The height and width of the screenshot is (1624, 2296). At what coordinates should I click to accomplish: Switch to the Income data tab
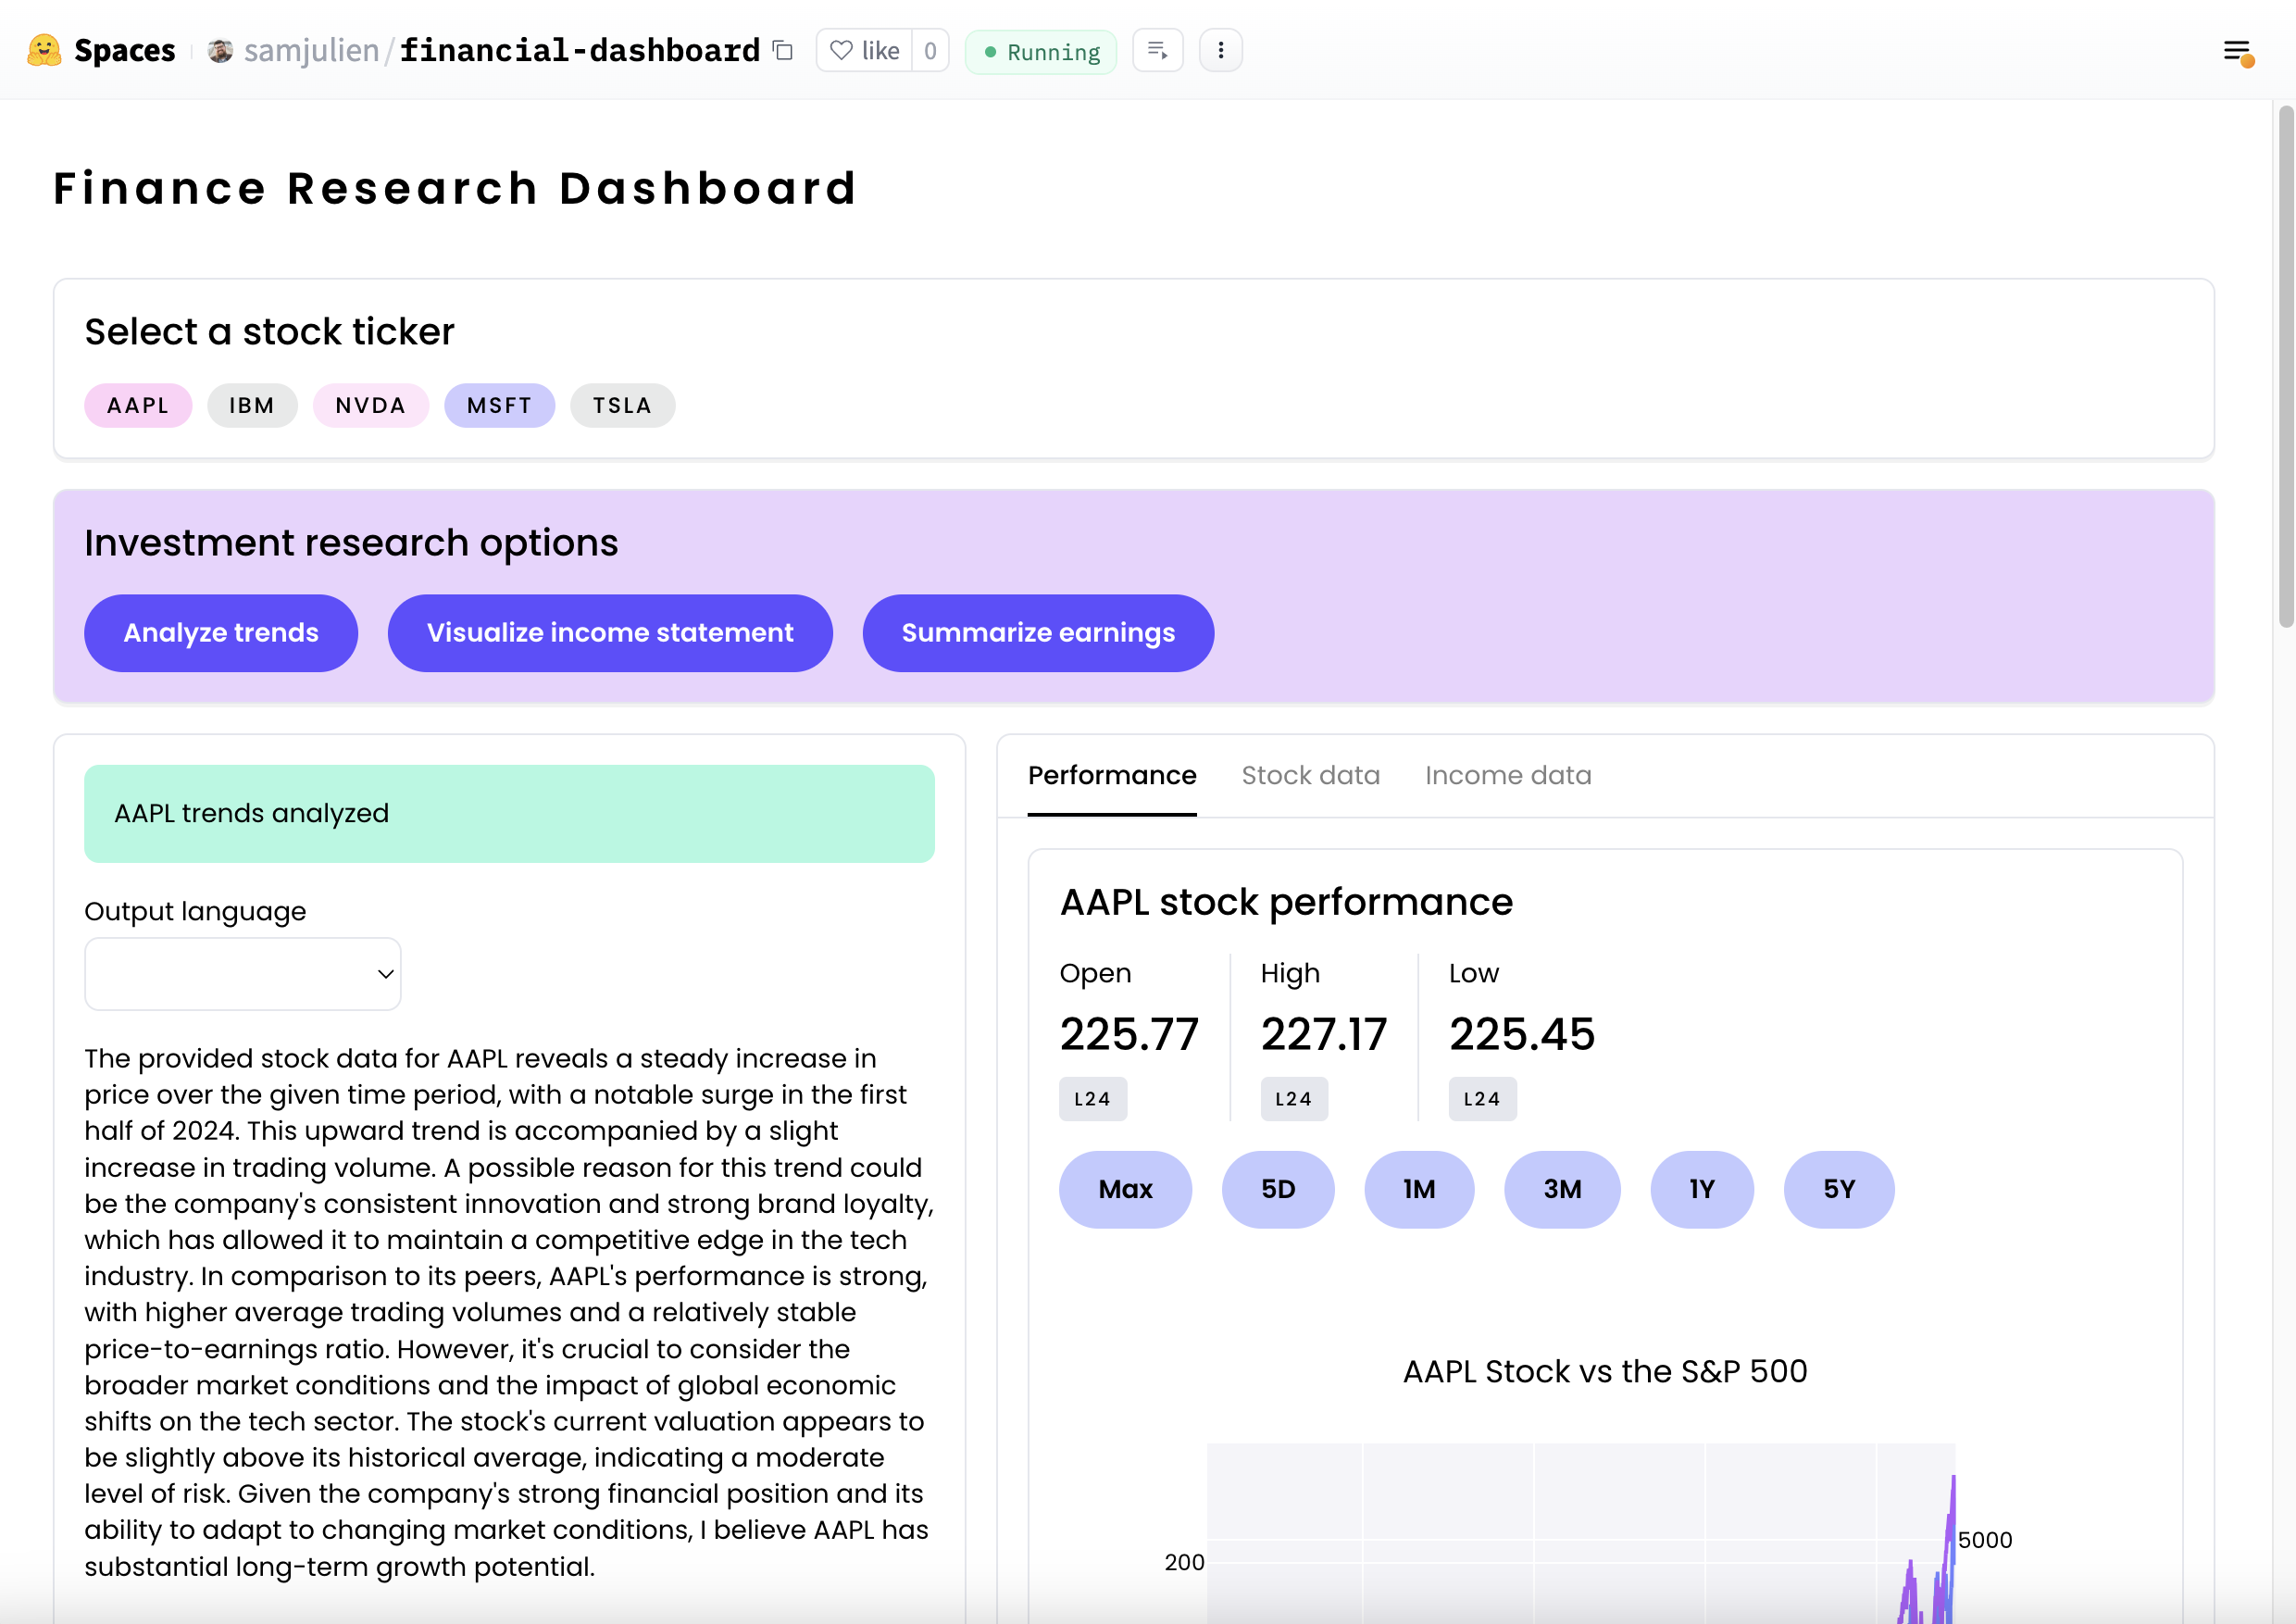(x=1507, y=775)
